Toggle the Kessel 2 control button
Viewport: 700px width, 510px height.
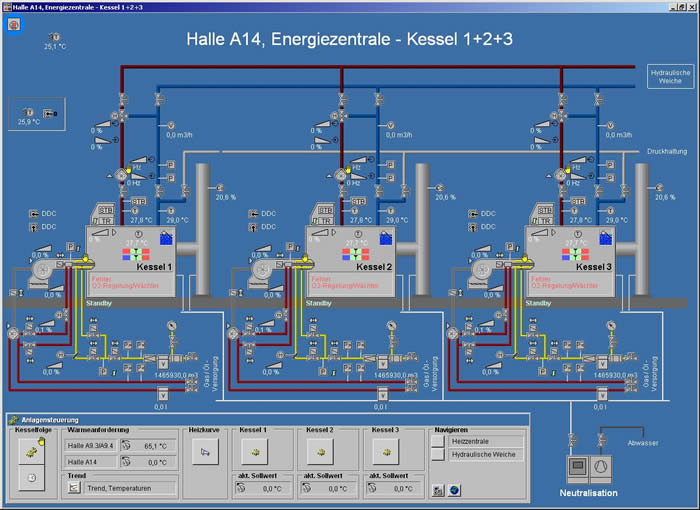(x=321, y=452)
